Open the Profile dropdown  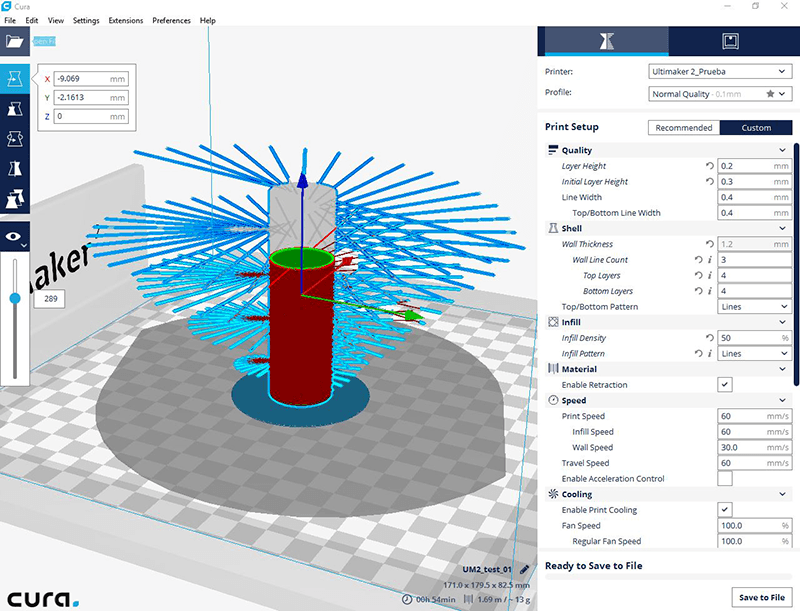pos(720,94)
